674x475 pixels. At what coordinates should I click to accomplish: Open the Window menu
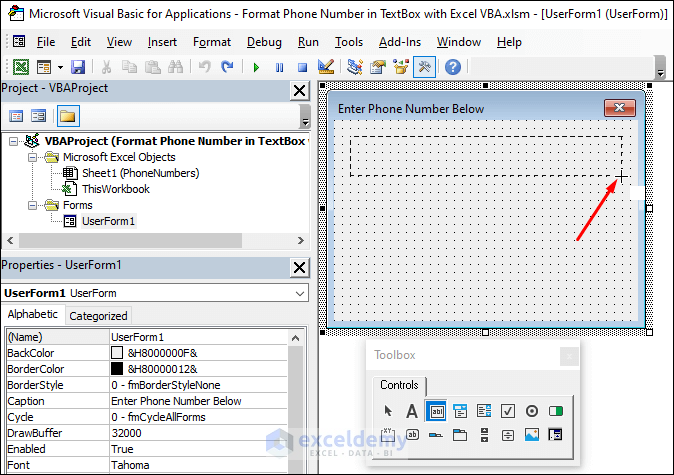(459, 42)
